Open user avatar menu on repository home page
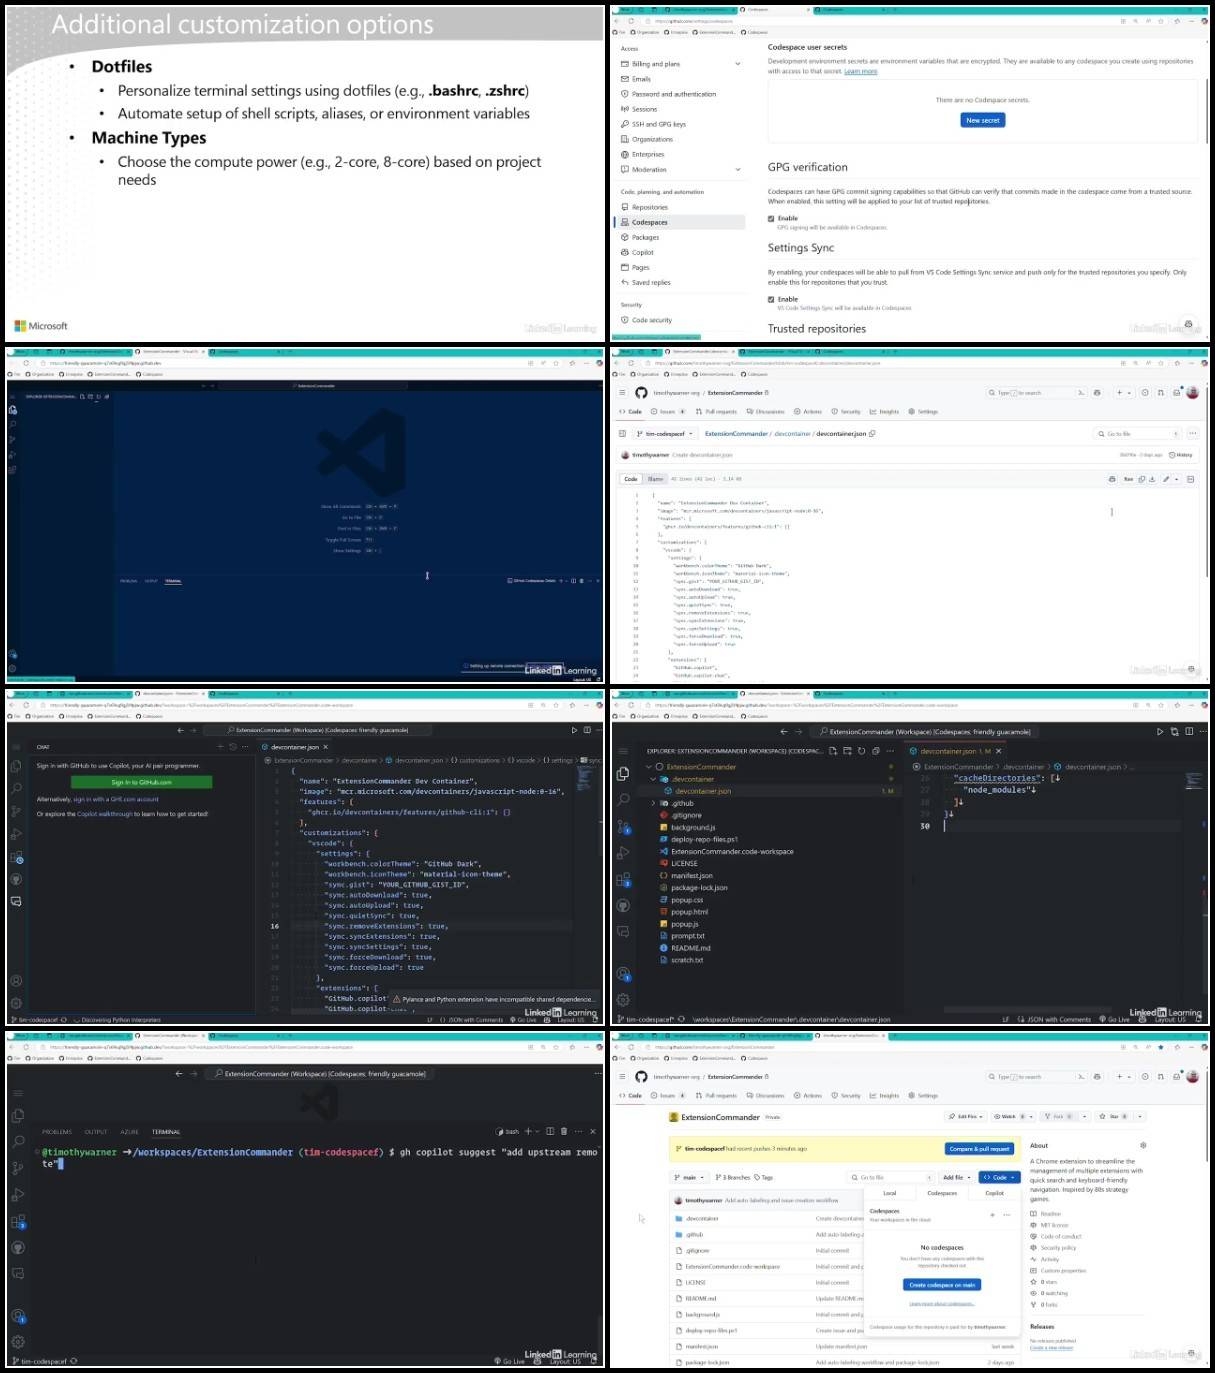1215x1373 pixels. [1192, 1077]
